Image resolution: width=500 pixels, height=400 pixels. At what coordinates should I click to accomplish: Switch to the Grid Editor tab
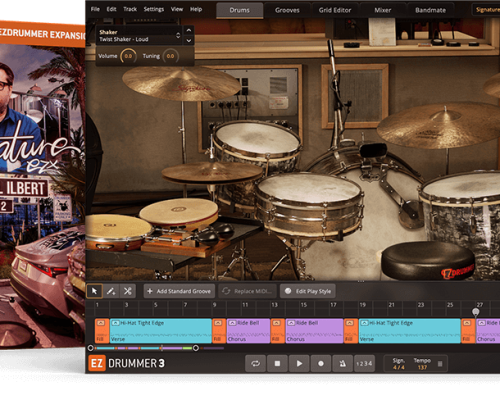(x=335, y=10)
